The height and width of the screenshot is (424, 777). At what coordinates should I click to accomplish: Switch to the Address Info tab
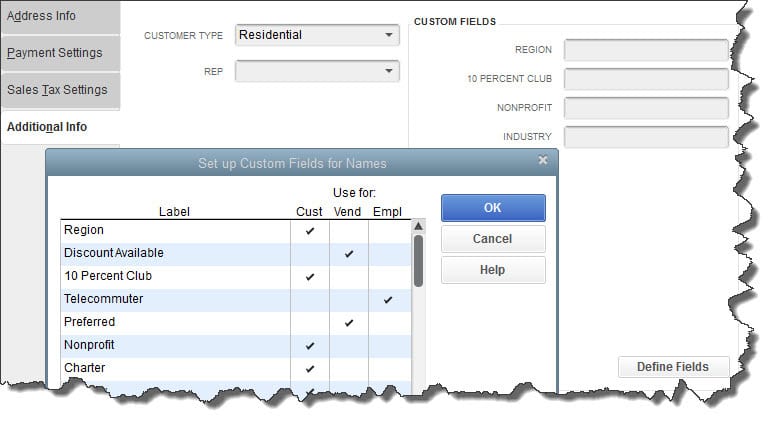coord(60,16)
